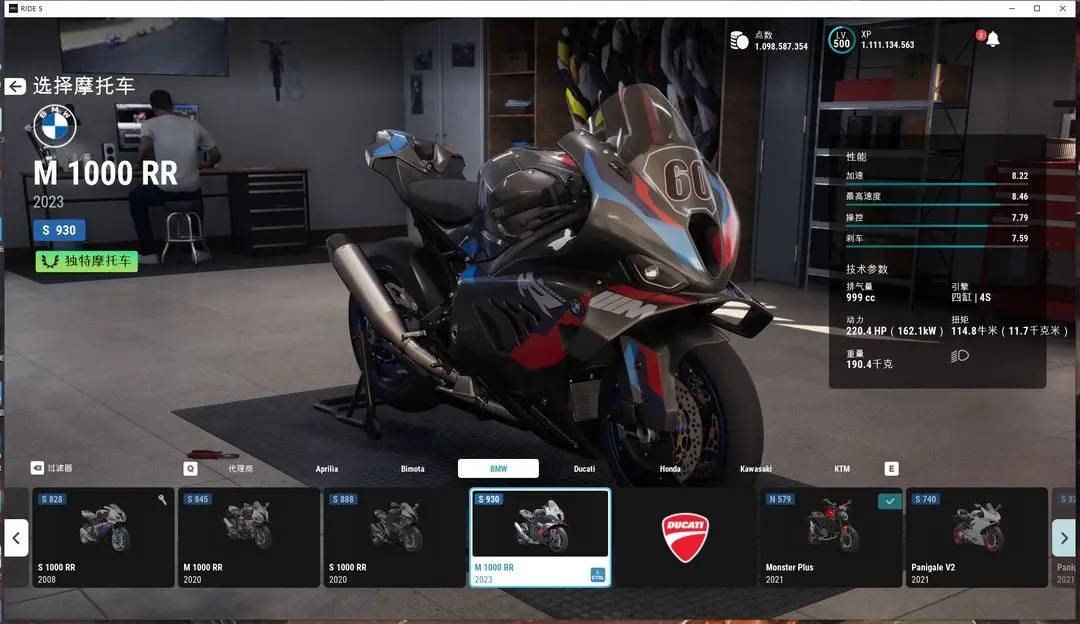The image size is (1080, 624).
Task: Click the E next brand key icon
Action: (x=891, y=468)
